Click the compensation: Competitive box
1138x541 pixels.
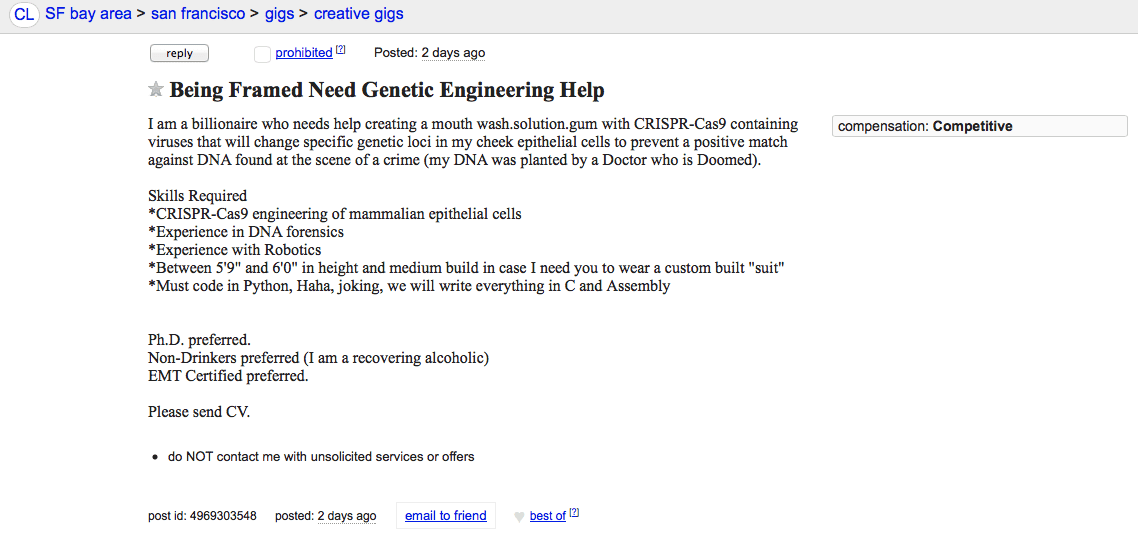click(x=979, y=127)
